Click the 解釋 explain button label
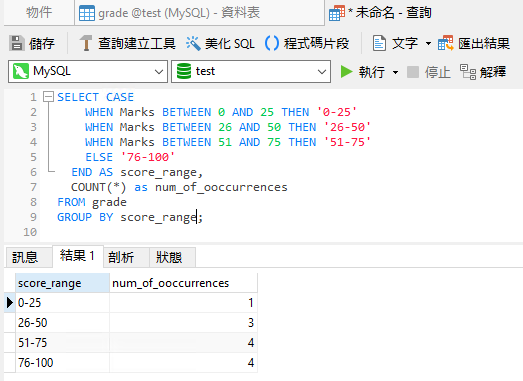 (x=493, y=72)
